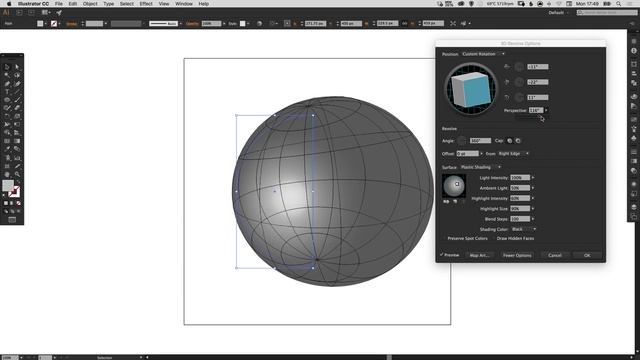Select the Eraser tool
640x360 pixels.
point(17,108)
